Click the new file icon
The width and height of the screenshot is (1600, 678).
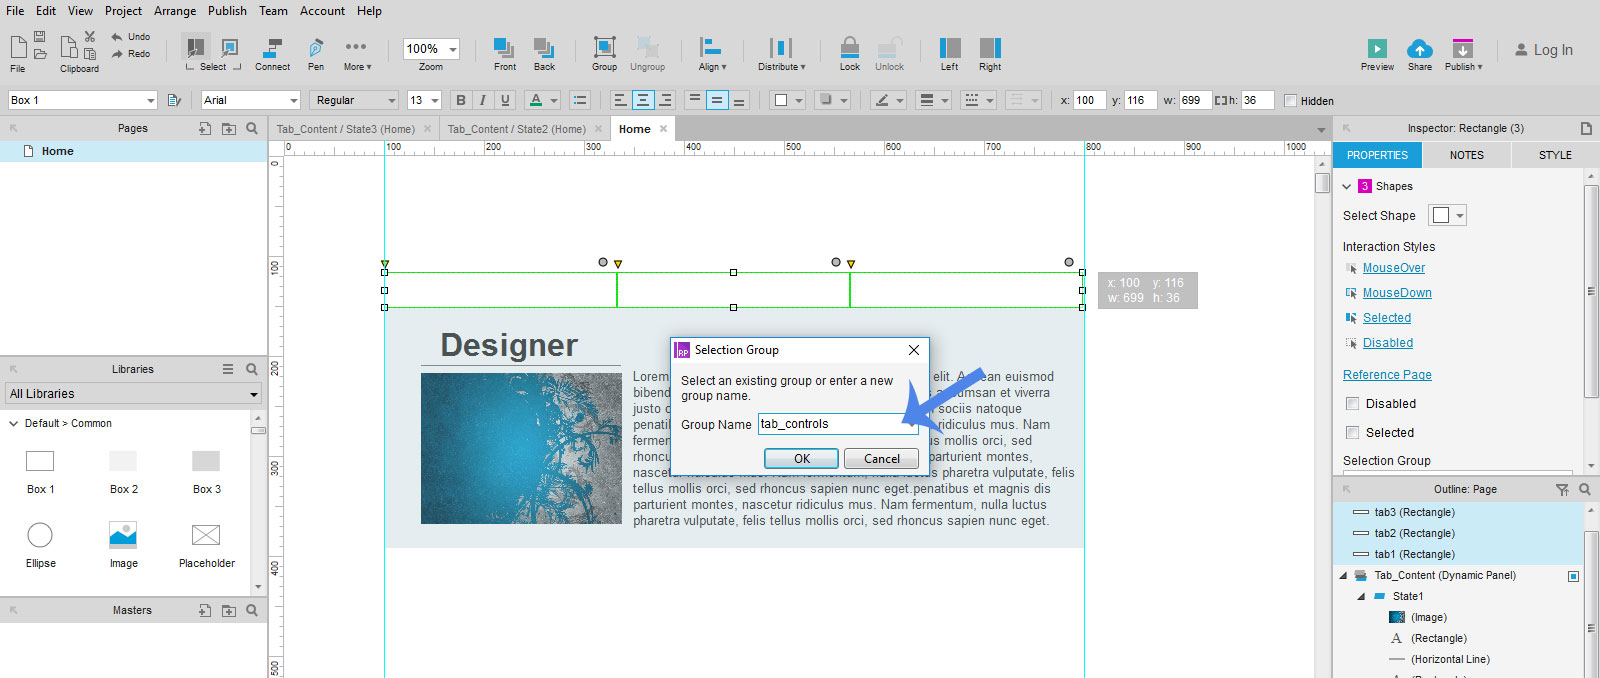[x=18, y=47]
